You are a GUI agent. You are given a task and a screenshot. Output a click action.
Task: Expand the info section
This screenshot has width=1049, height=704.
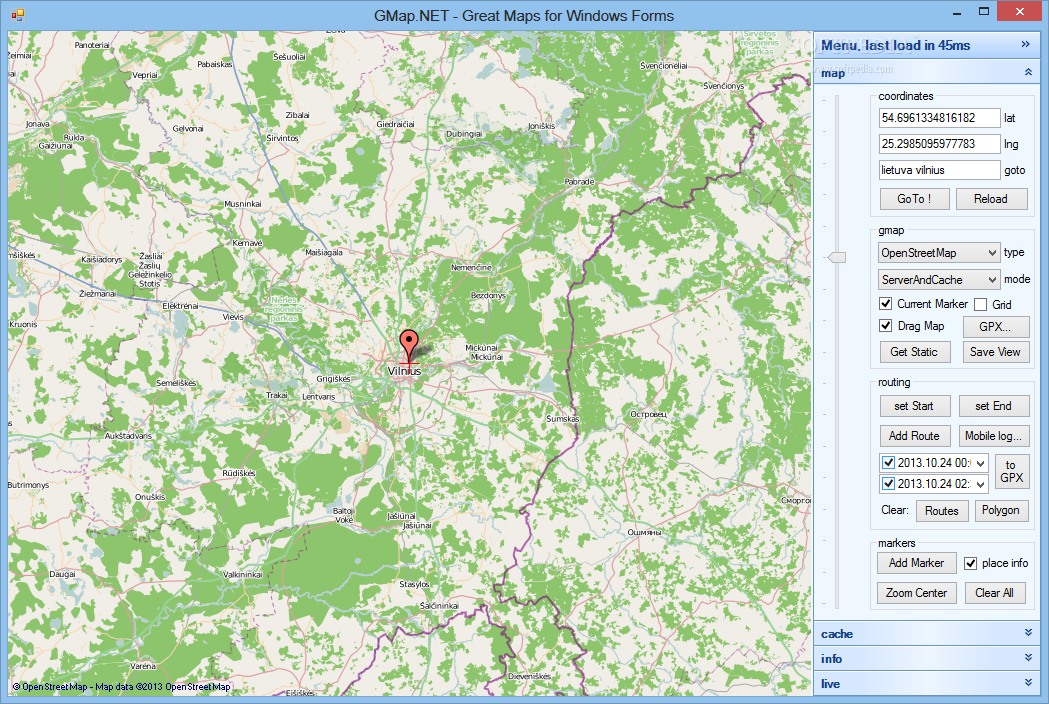coord(1028,658)
